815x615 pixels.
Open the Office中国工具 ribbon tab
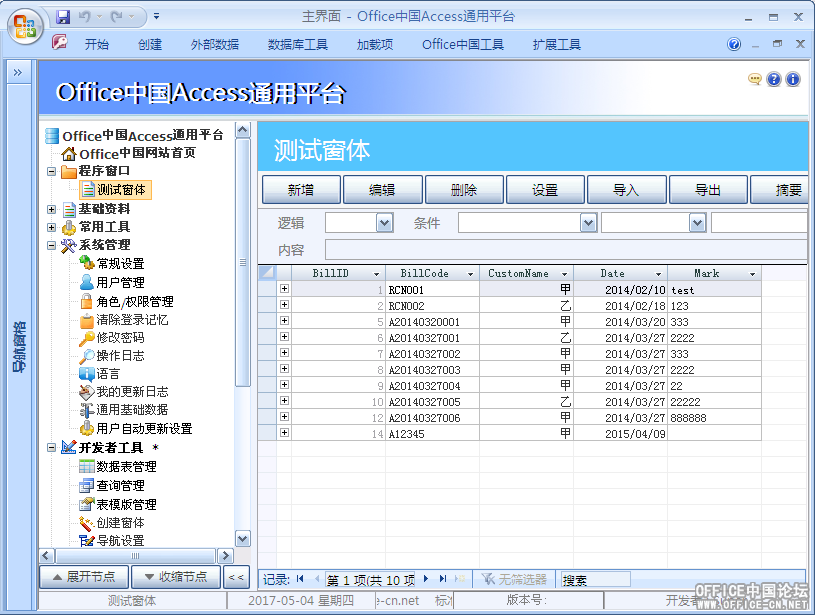(463, 45)
